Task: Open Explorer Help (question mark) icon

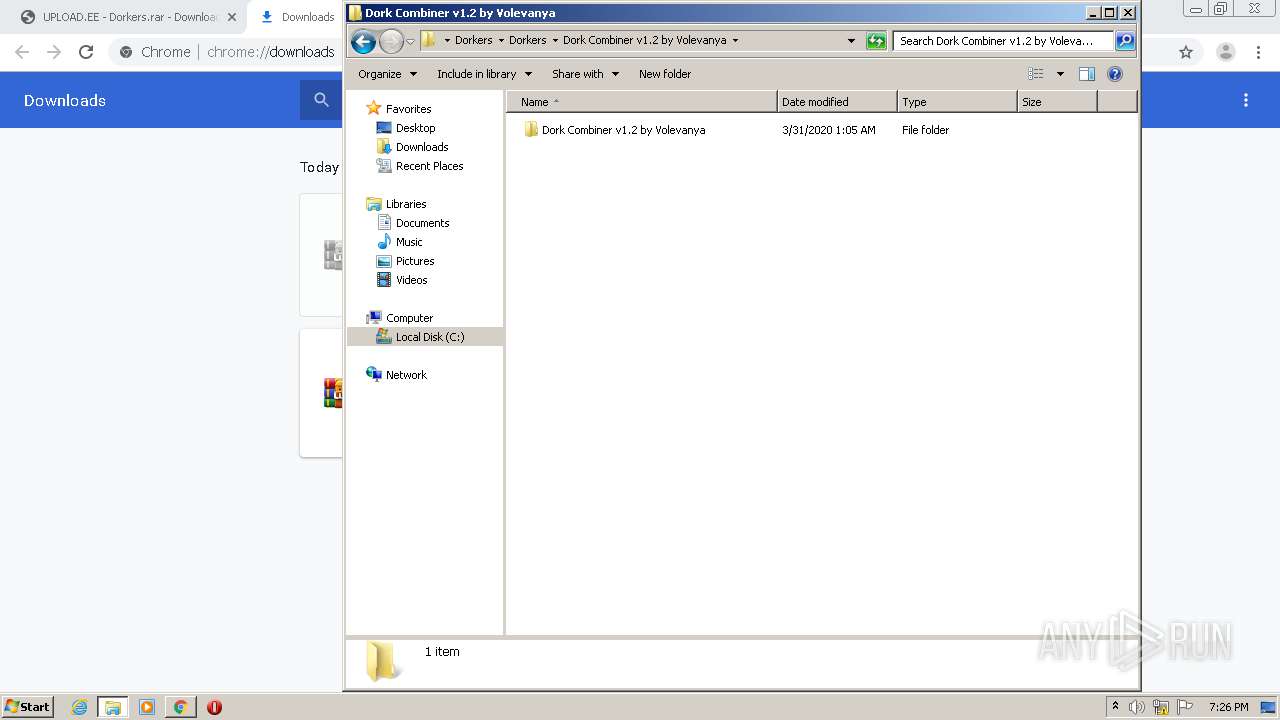Action: tap(1115, 74)
